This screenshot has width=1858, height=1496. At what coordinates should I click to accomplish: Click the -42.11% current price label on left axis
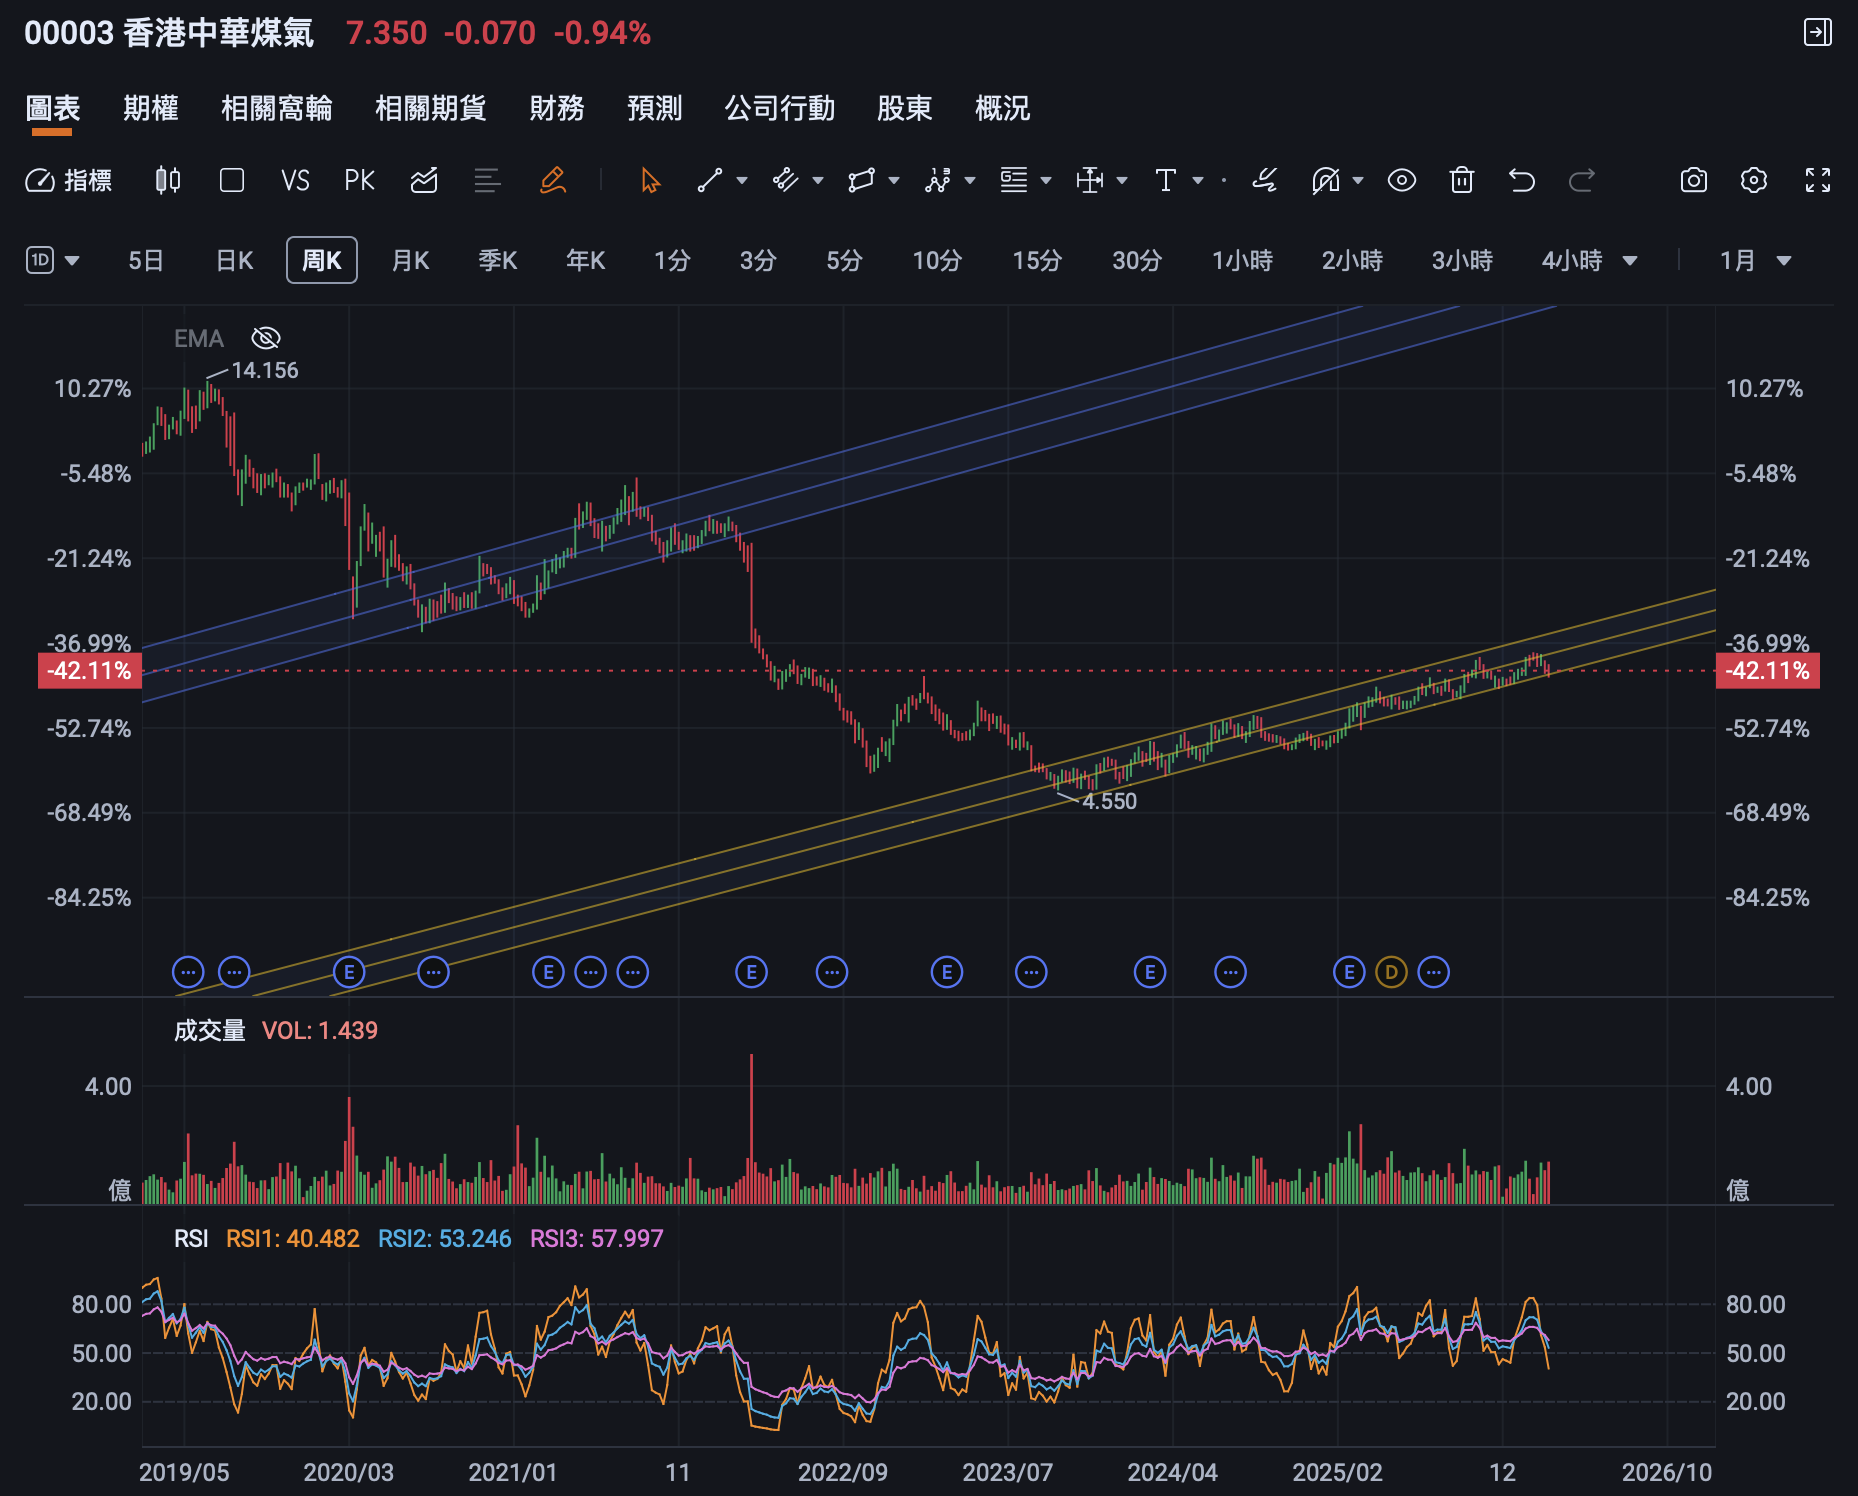point(90,671)
